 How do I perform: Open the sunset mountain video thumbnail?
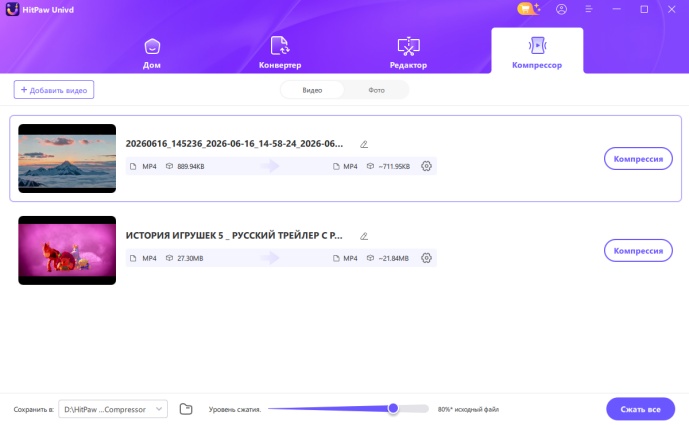[x=67, y=158]
